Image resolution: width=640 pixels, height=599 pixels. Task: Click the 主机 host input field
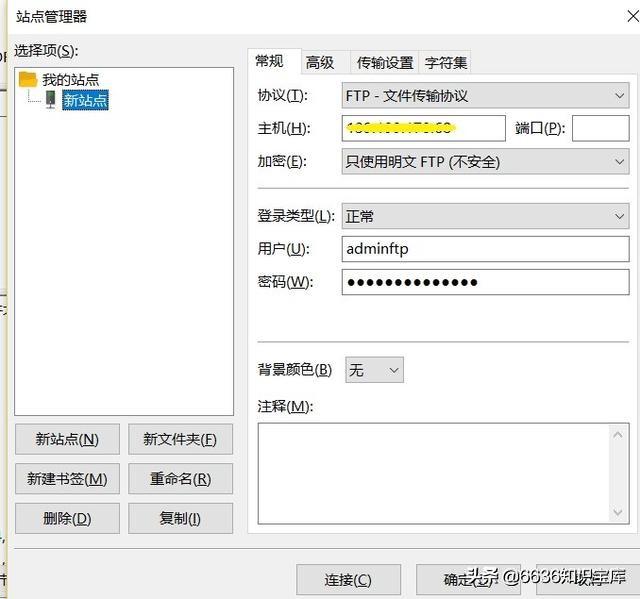pyautogui.click(x=424, y=128)
